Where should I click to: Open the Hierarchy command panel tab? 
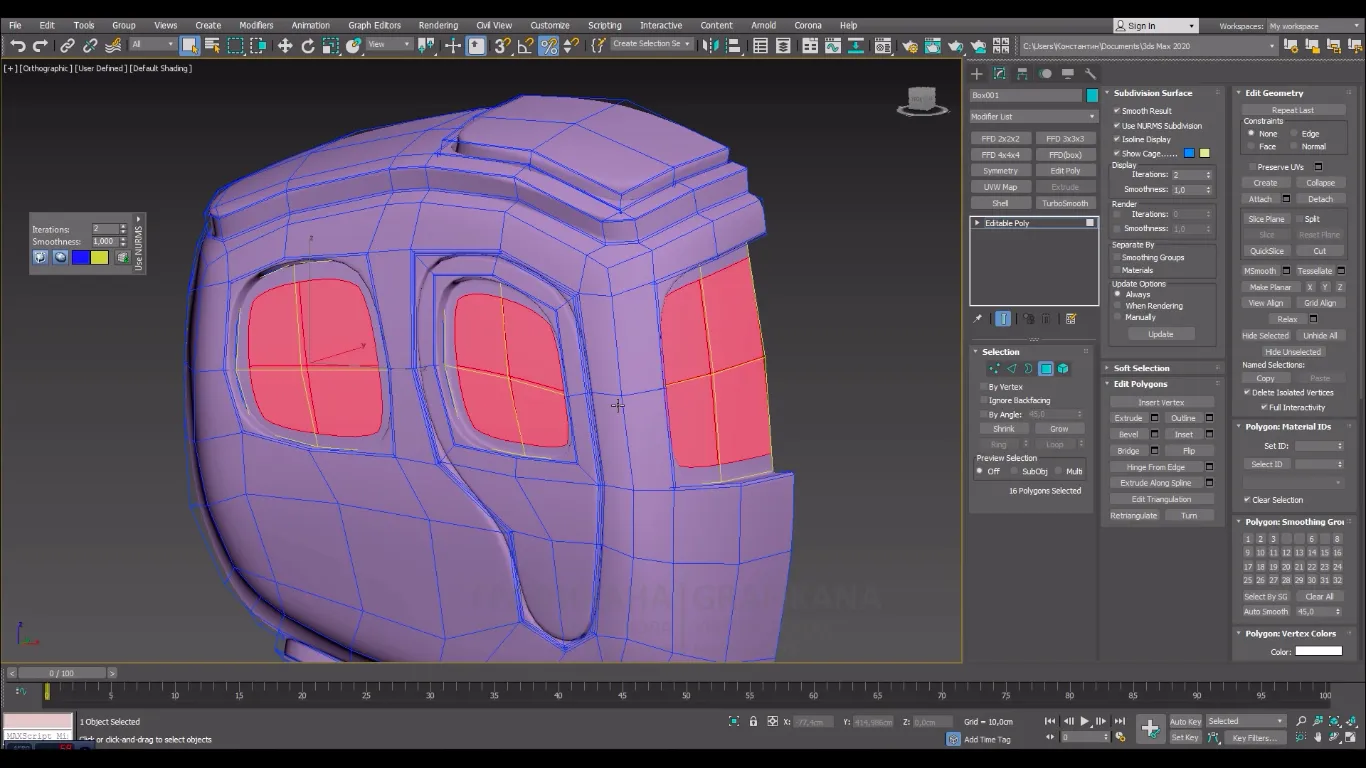tap(1022, 74)
